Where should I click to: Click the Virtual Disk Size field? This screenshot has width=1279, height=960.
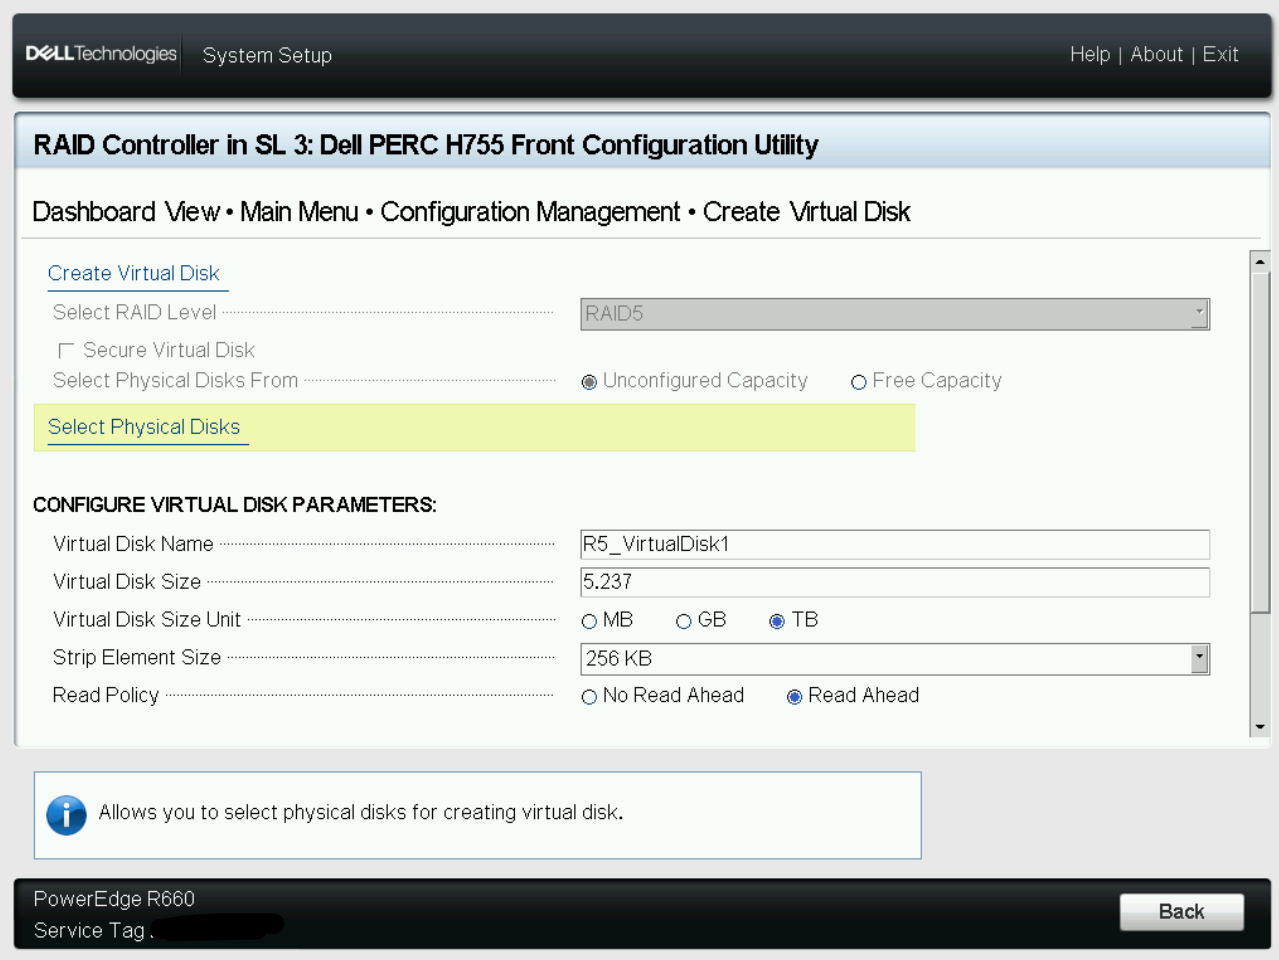pos(895,582)
